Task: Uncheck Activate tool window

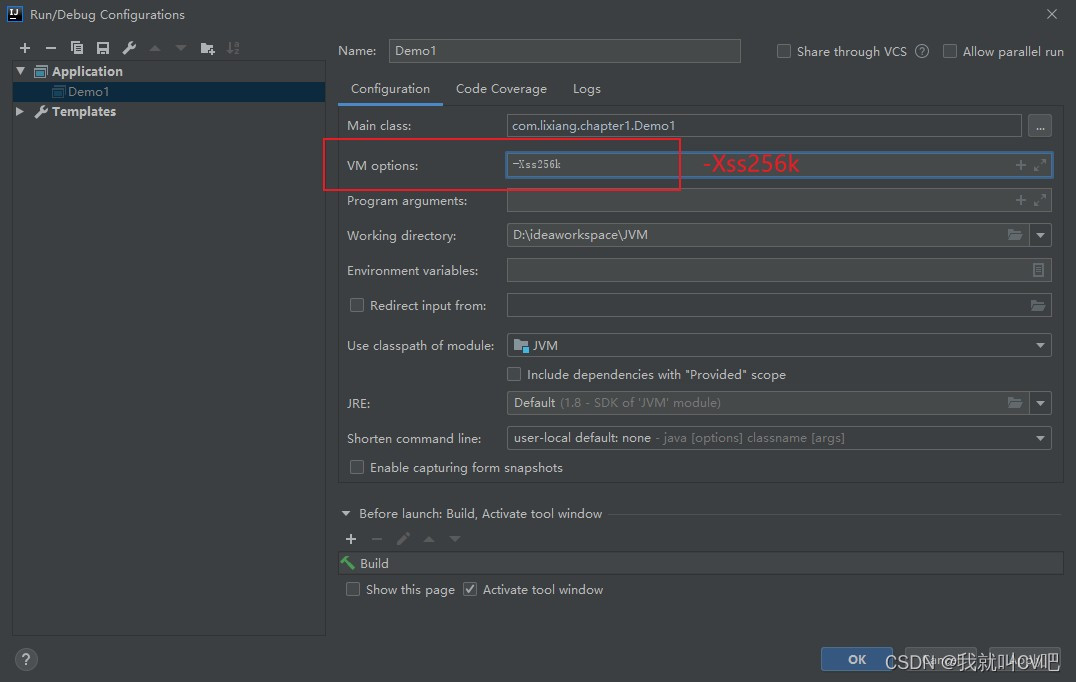Action: point(470,589)
